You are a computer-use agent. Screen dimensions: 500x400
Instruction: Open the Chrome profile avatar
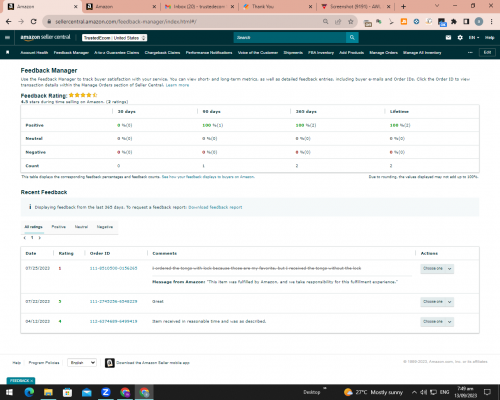479,22
